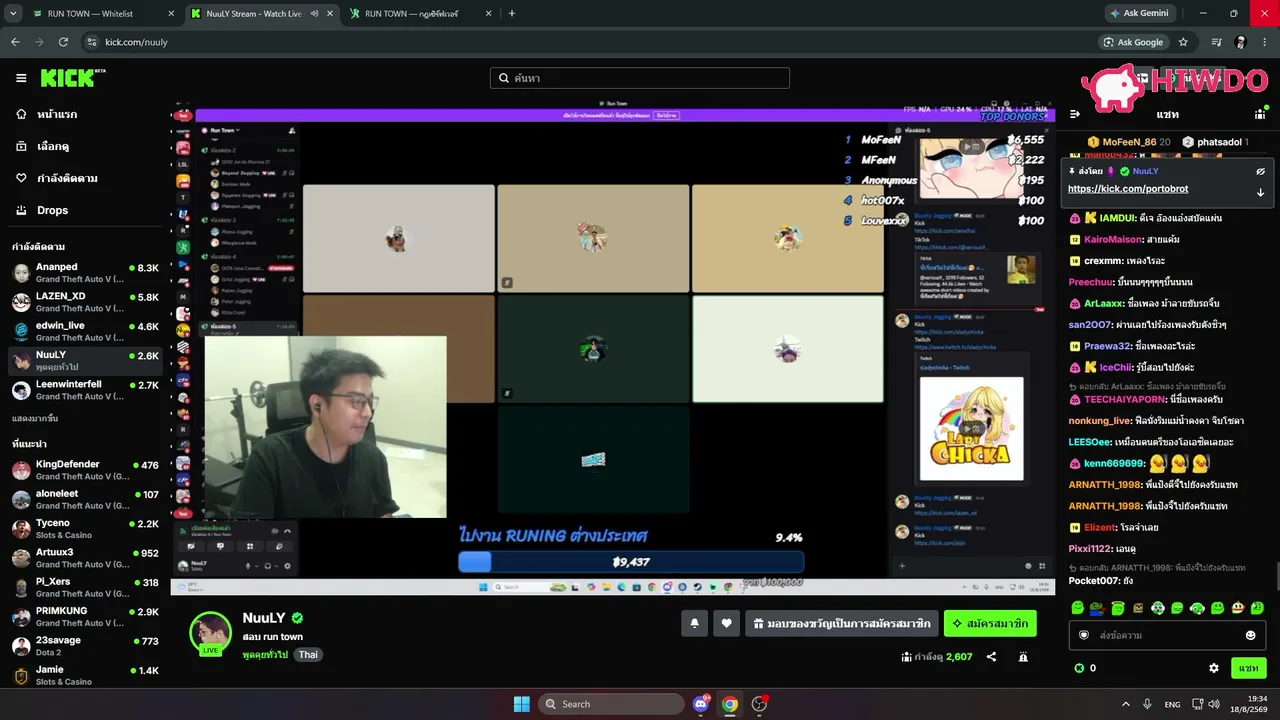Screen dimensions: 1280x720
Task: Click the Ask Google button
Action: click(1134, 42)
